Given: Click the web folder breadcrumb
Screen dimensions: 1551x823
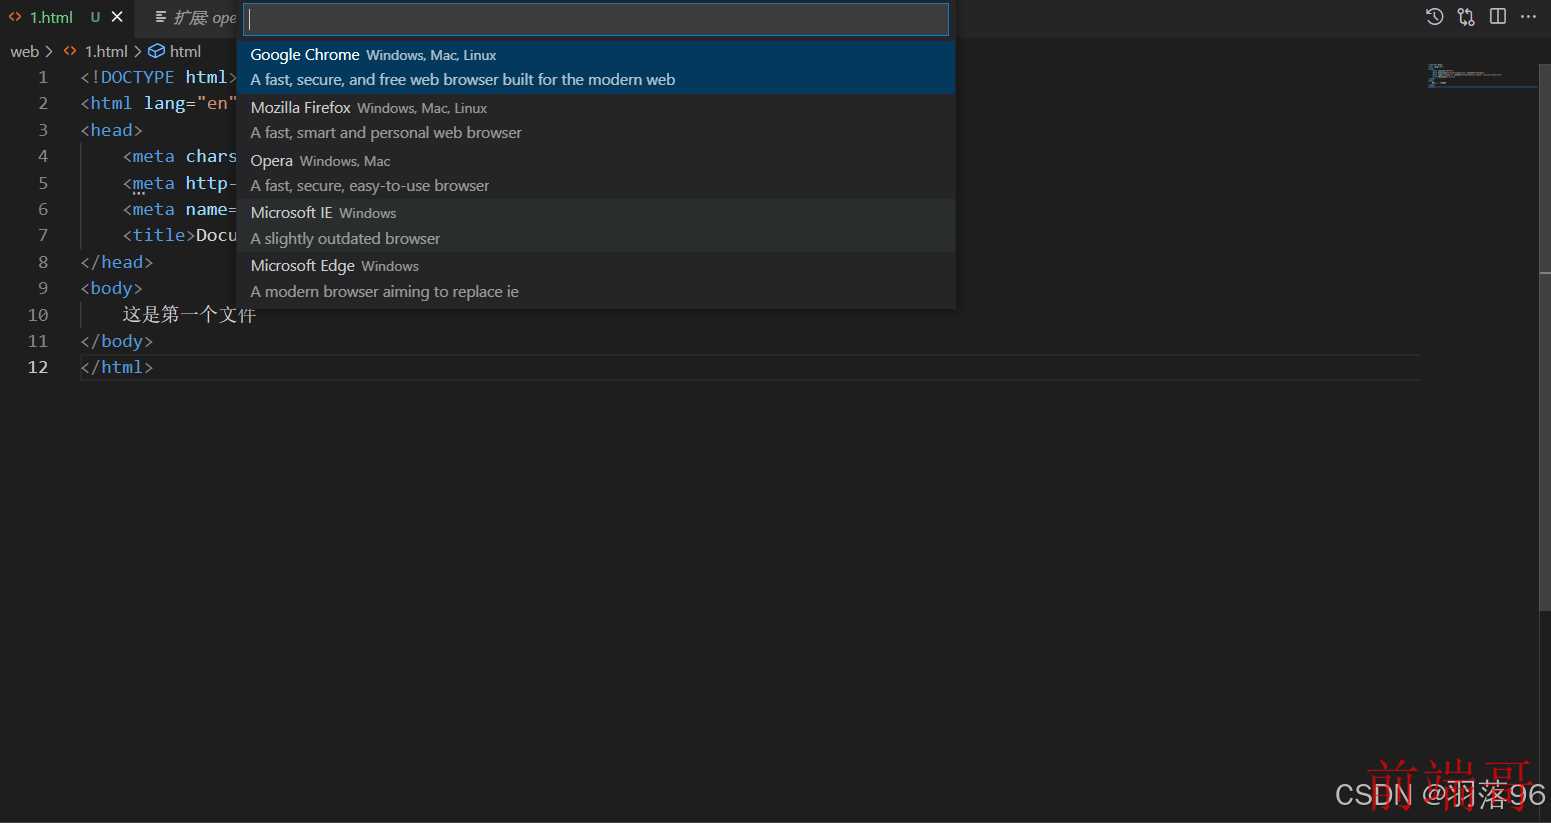Looking at the screenshot, I should [x=25, y=51].
